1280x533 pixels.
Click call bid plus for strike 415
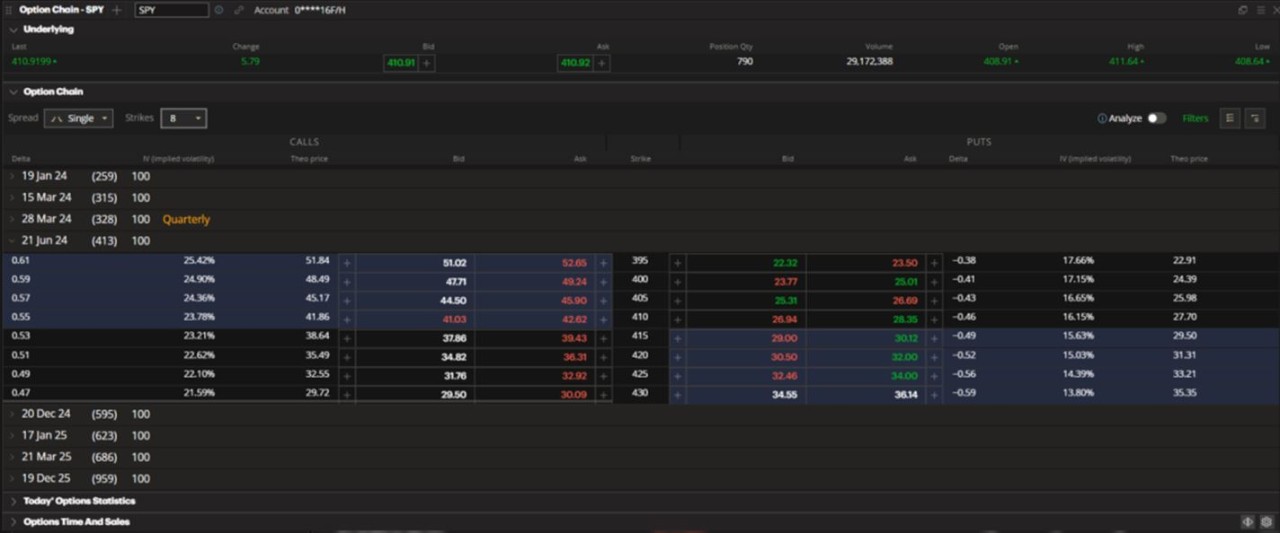[347, 338]
